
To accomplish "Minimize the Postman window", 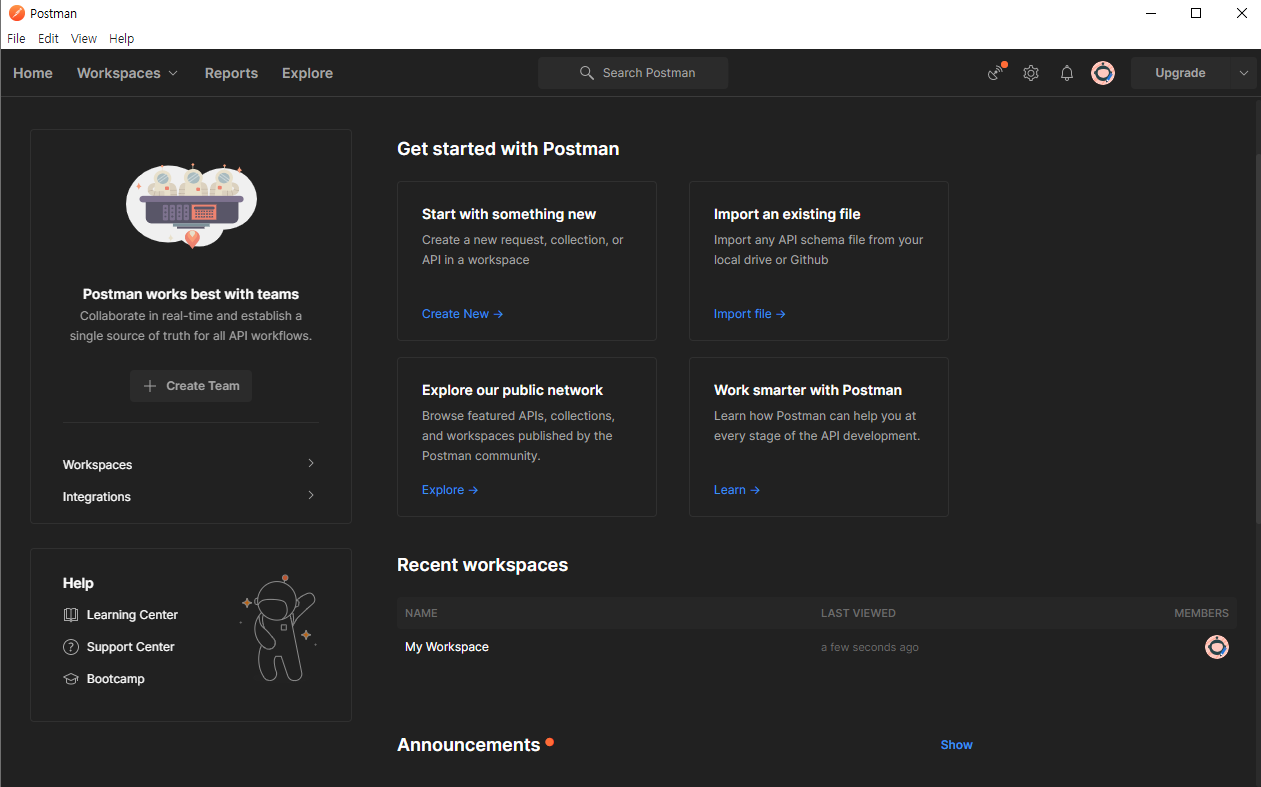I will point(1152,13).
